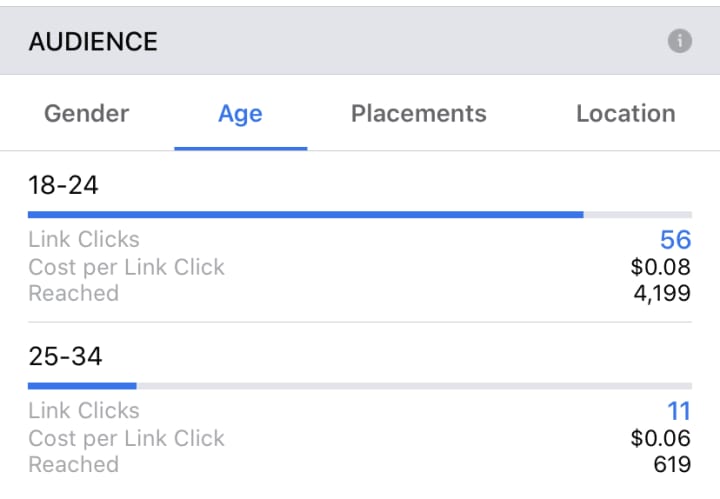Screen dimensions: 720x499
Task: Click the 25-34 blue progress bar
Action: coord(82,386)
